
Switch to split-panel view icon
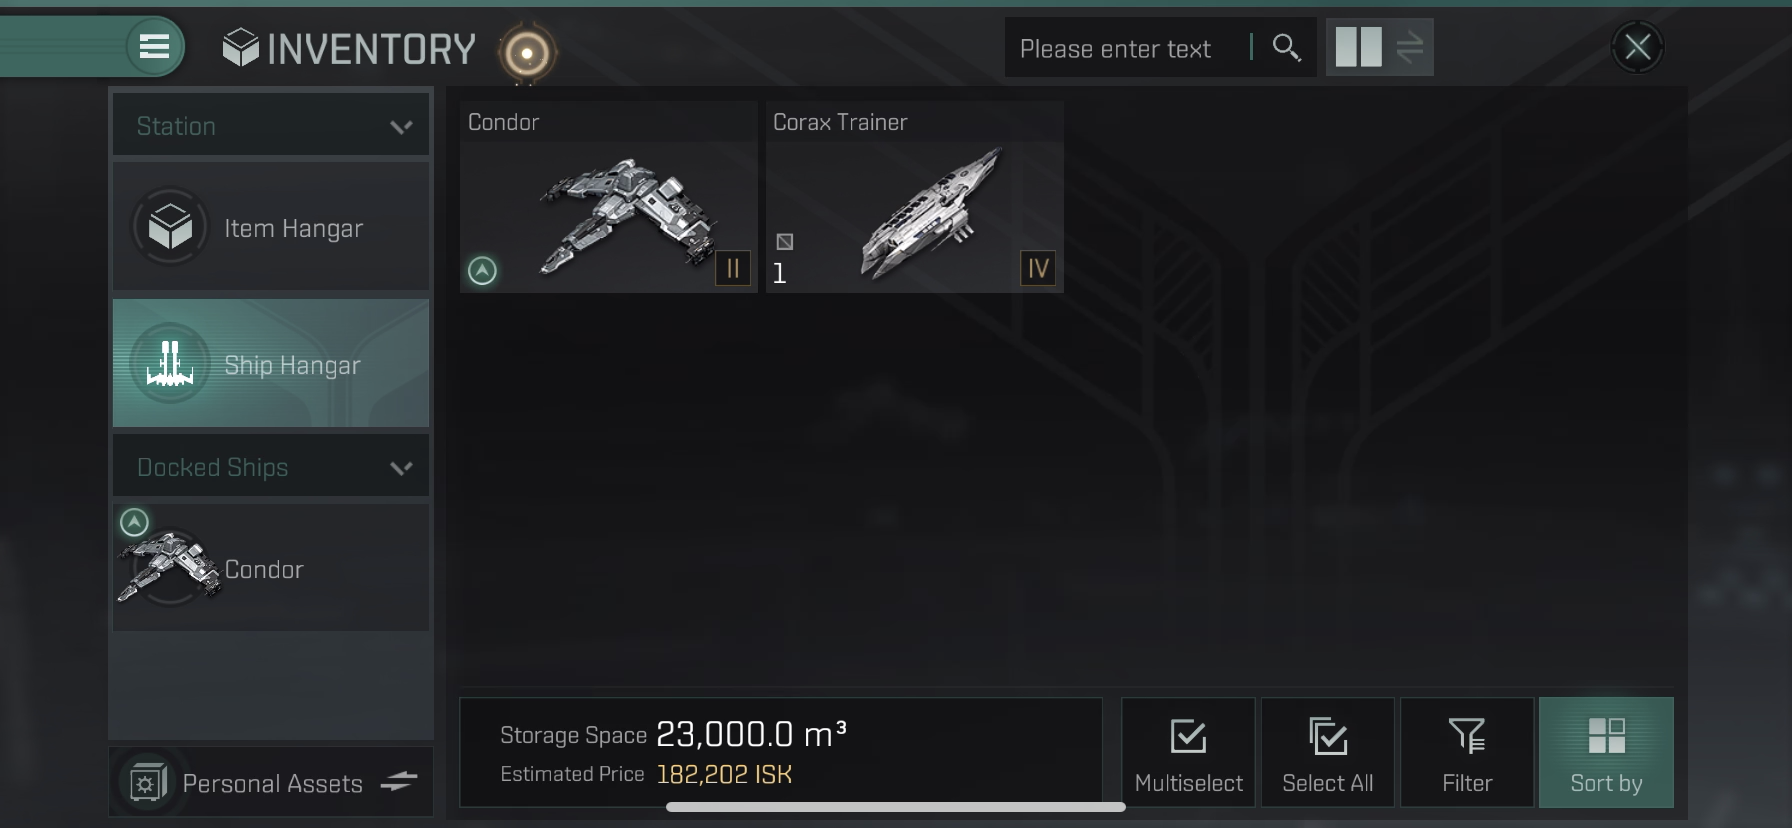[x=1358, y=47]
